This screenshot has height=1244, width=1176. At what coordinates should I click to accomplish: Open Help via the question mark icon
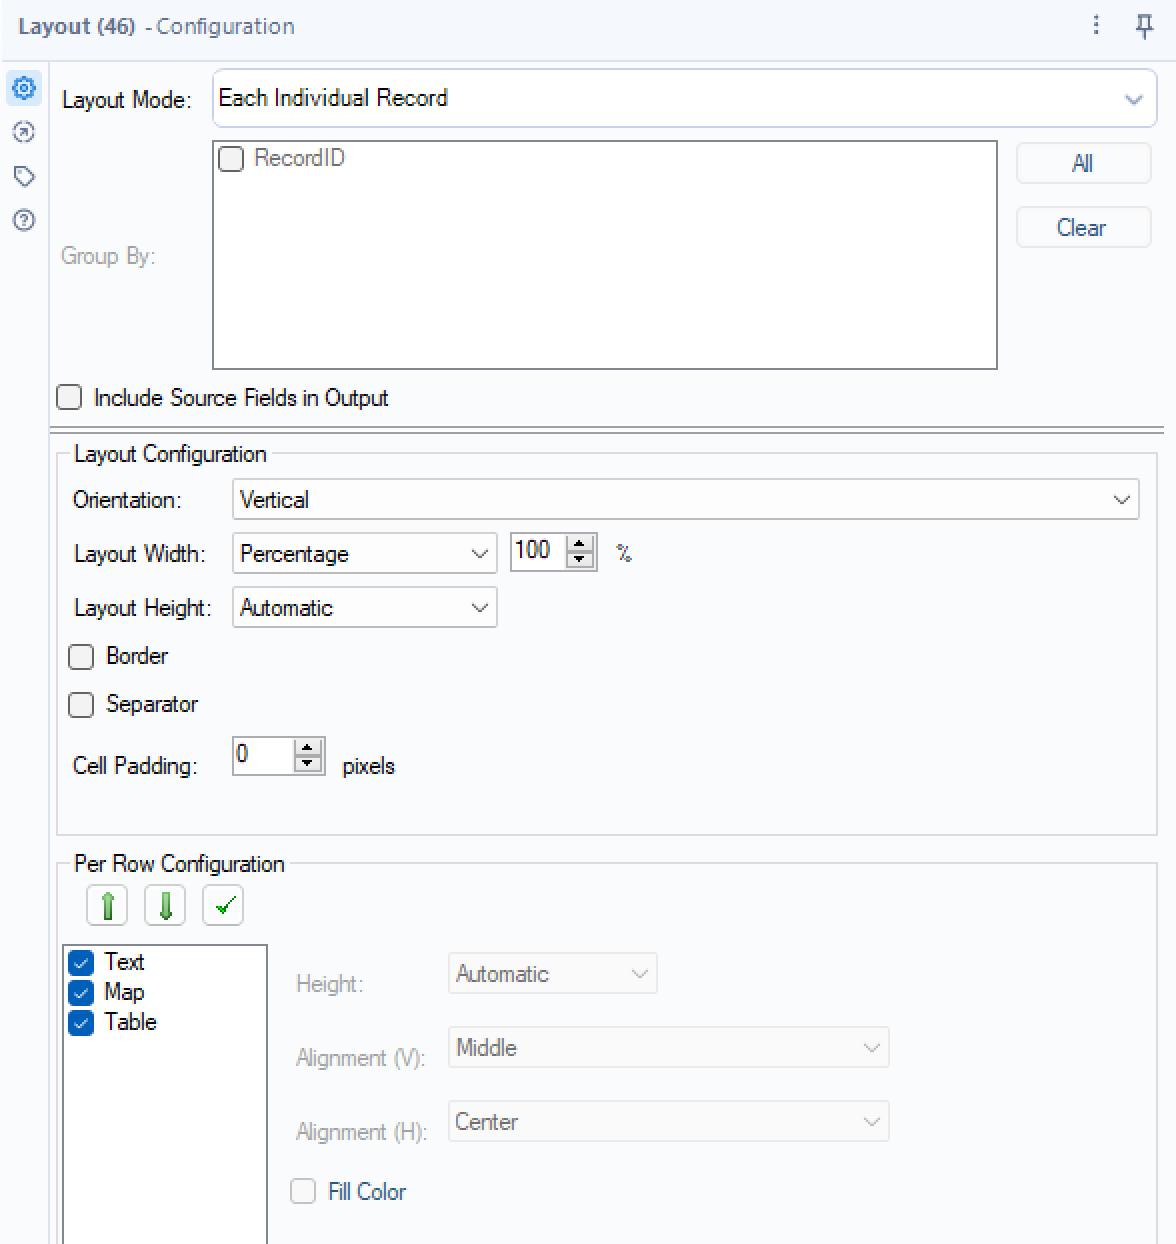23,220
